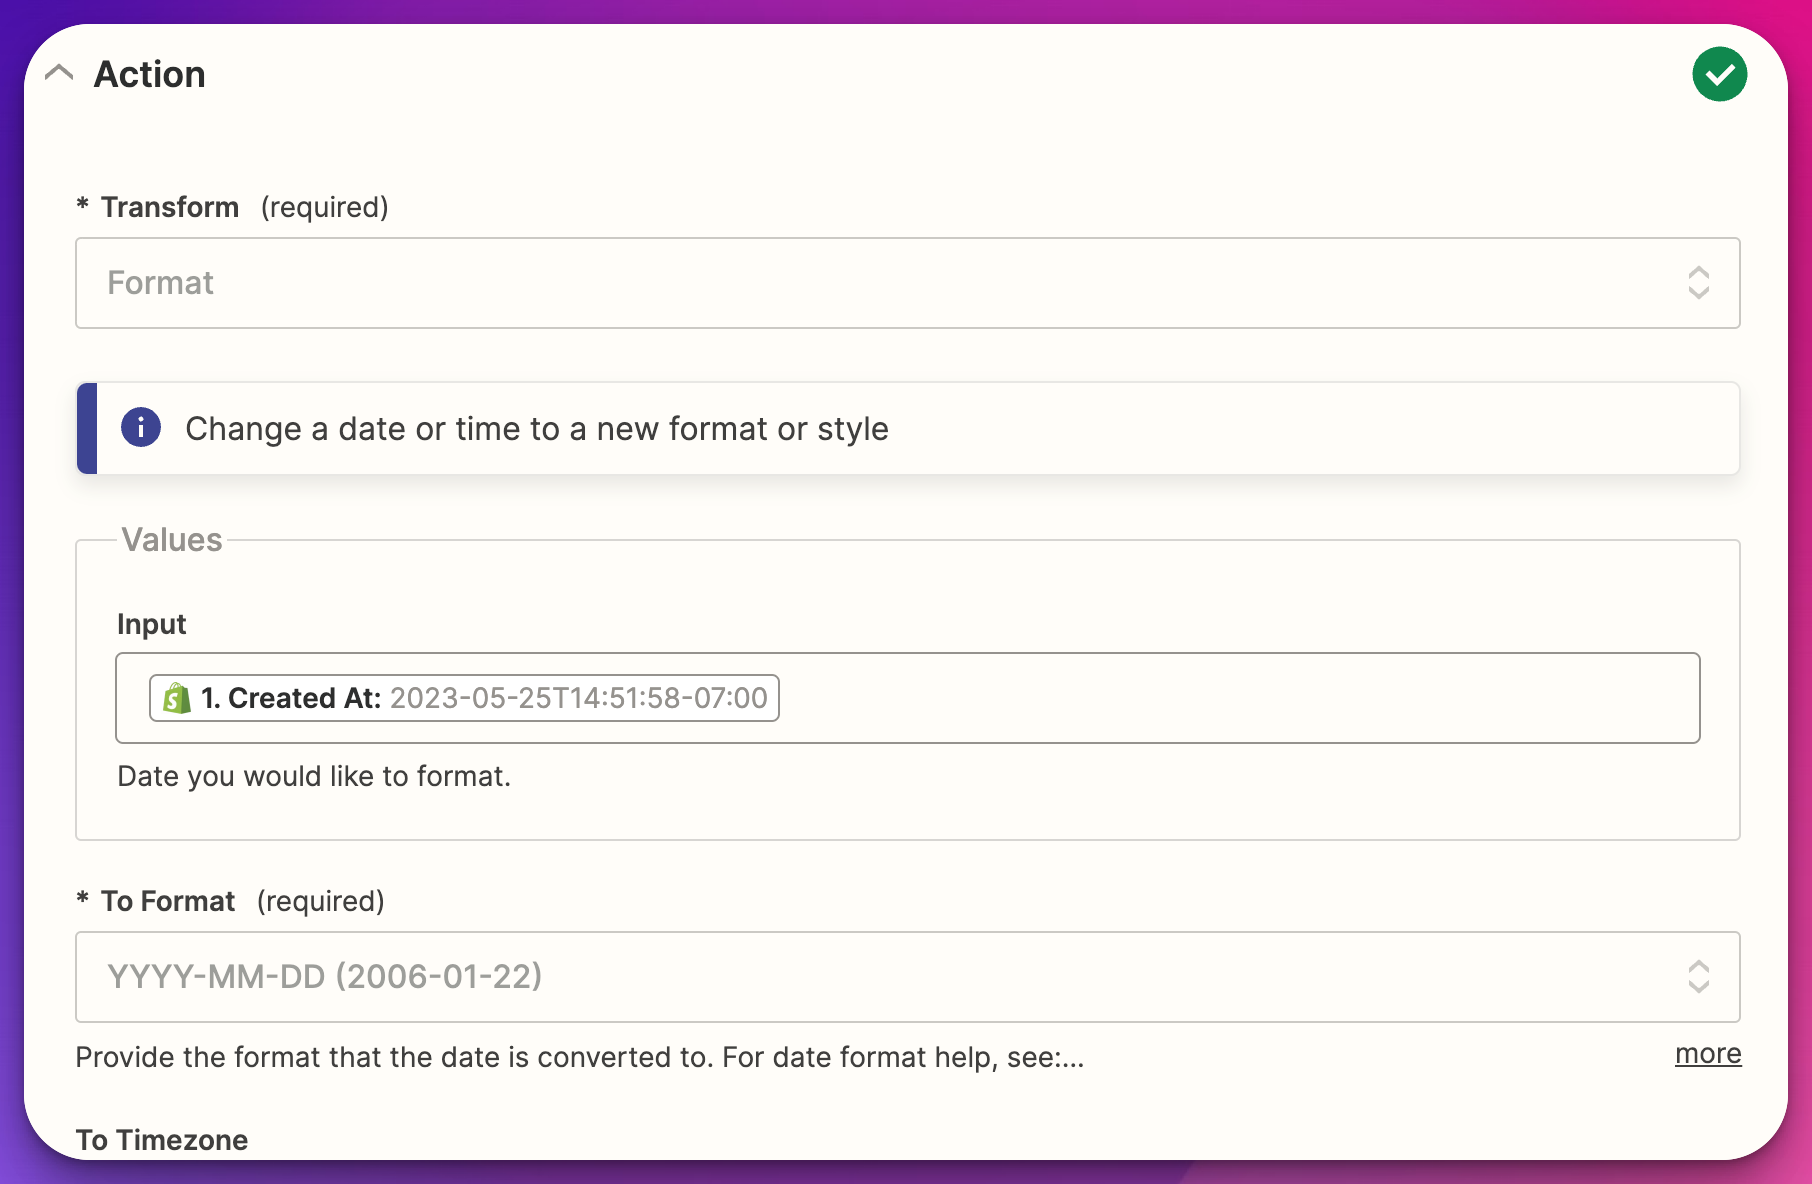This screenshot has height=1184, width=1812.
Task: Click 'Change a date or time' info text
Action: pos(537,428)
